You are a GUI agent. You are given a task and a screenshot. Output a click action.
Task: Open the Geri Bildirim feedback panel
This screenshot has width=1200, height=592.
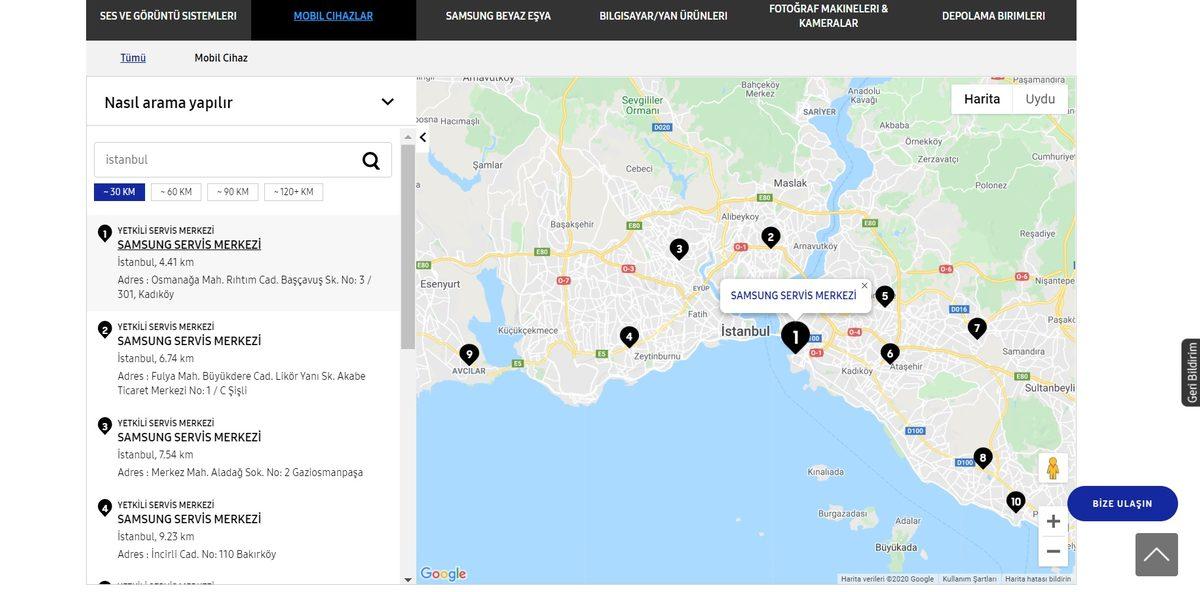point(1189,372)
